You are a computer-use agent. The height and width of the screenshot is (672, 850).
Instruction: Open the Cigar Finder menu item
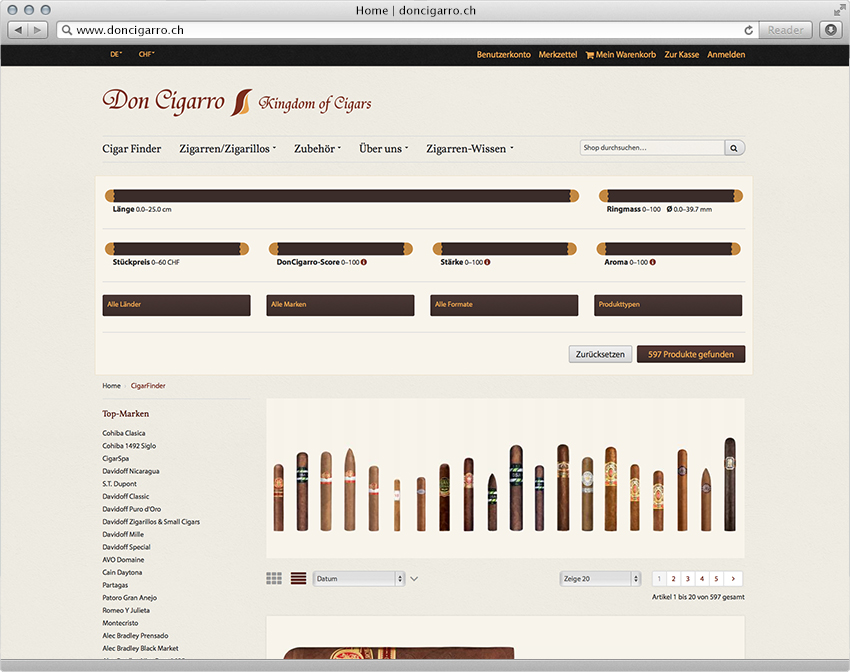[132, 148]
